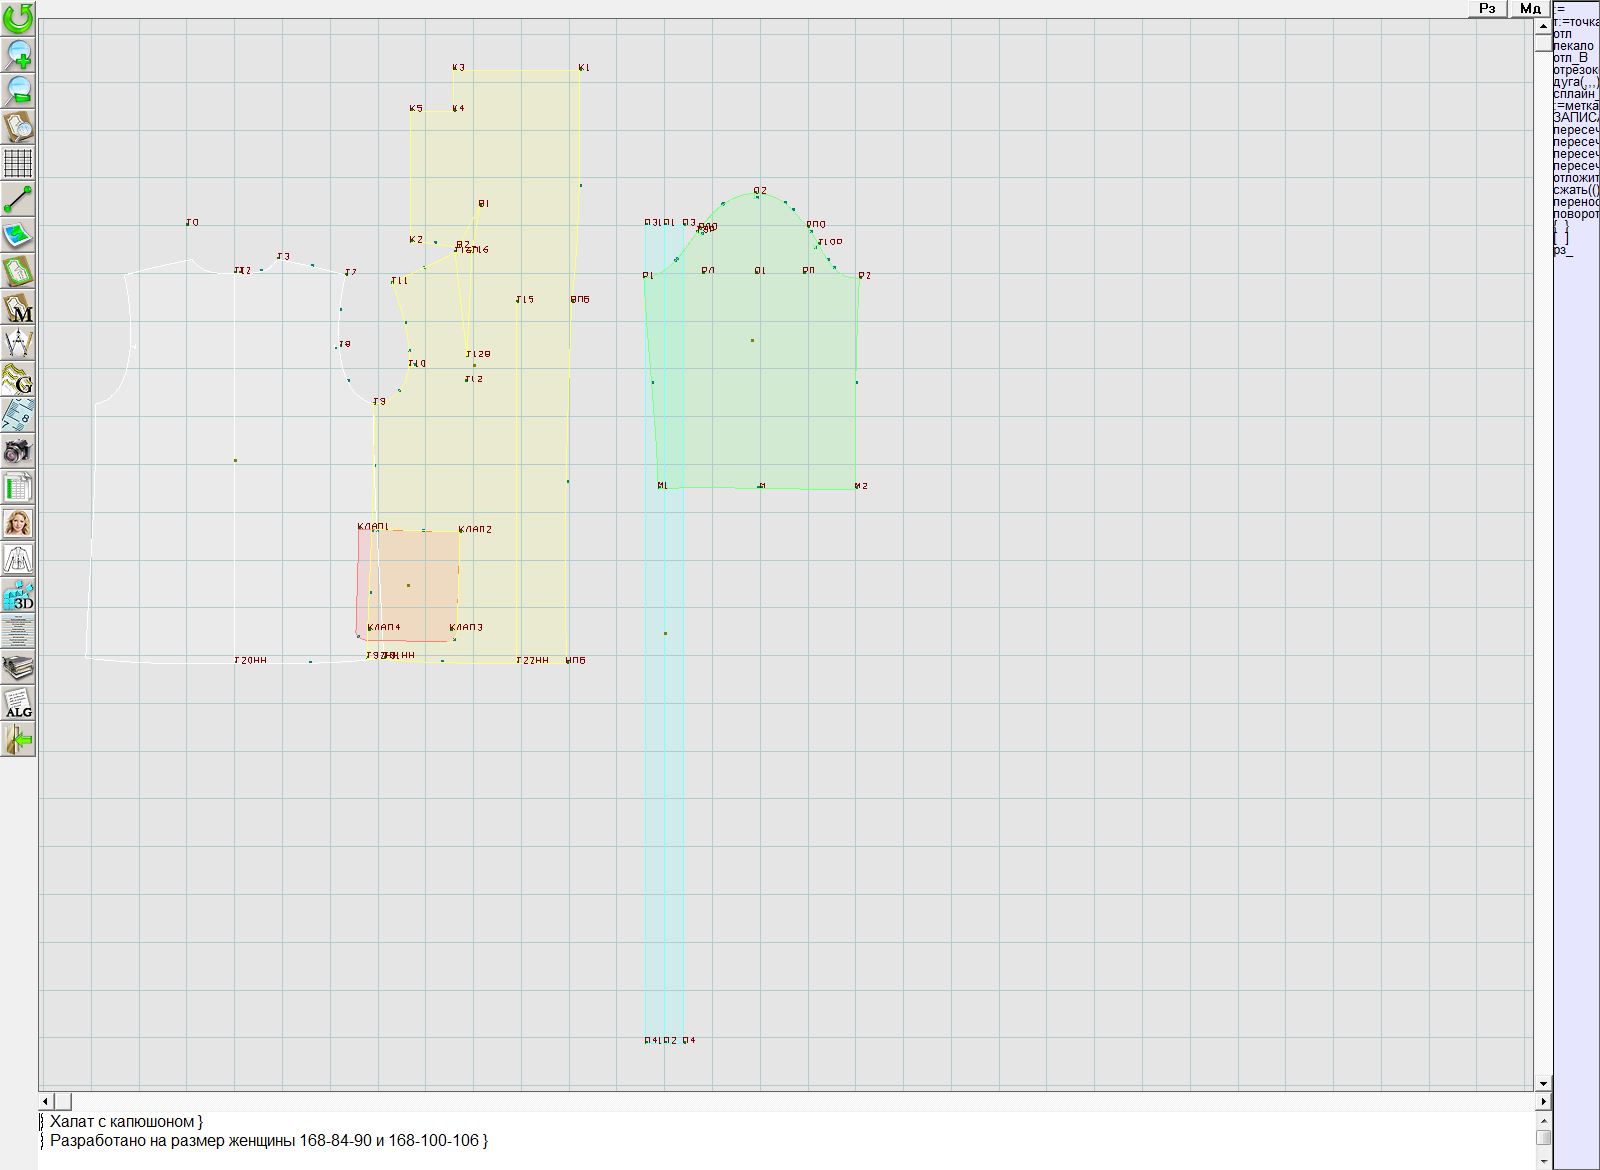This screenshot has height=1170, width=1600.
Task: Toggle the grid display icon
Action: coord(18,162)
